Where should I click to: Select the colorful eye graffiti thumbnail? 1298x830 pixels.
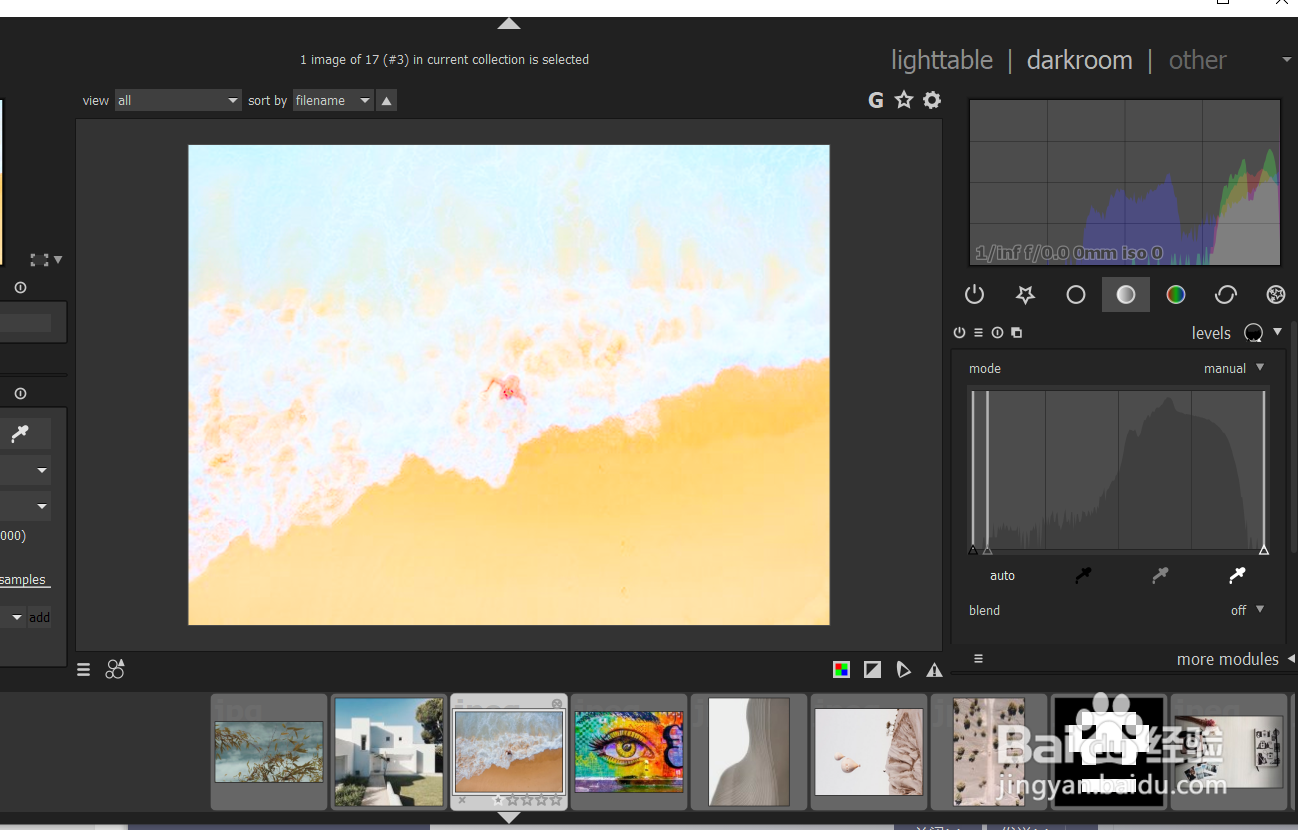(629, 752)
